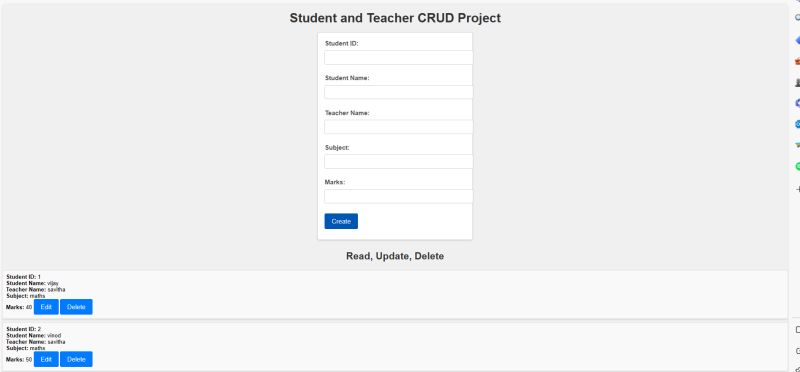Click the Create button

(x=341, y=221)
